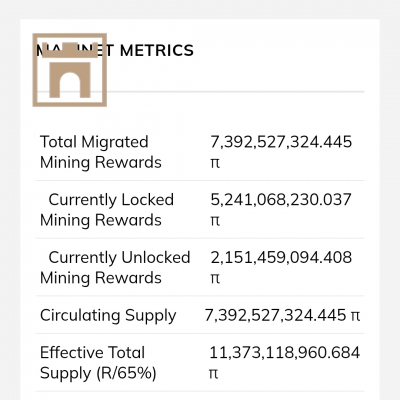Click the 7,392,527,324.445 migrated rewards value
Viewport: 400px width, 400px height.
tap(281, 142)
